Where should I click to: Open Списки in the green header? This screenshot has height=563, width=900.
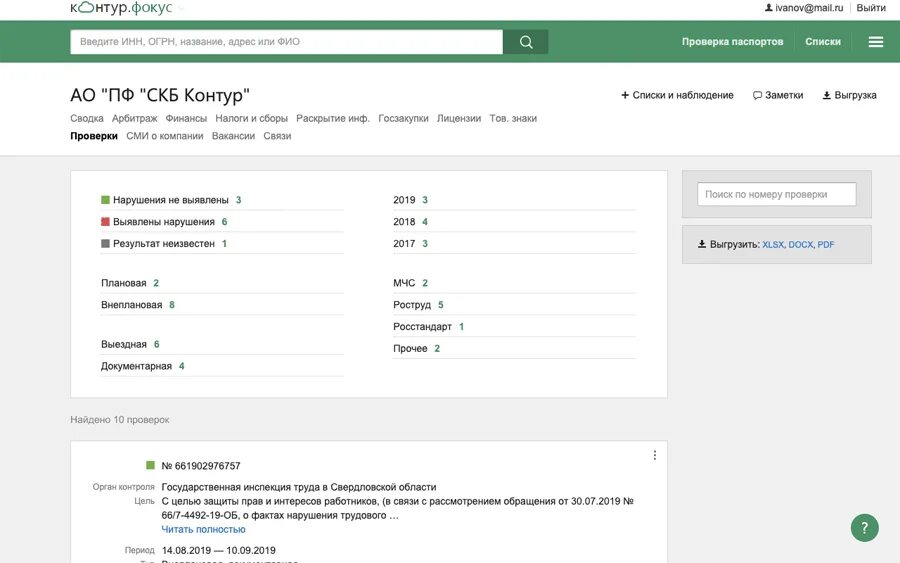click(823, 42)
